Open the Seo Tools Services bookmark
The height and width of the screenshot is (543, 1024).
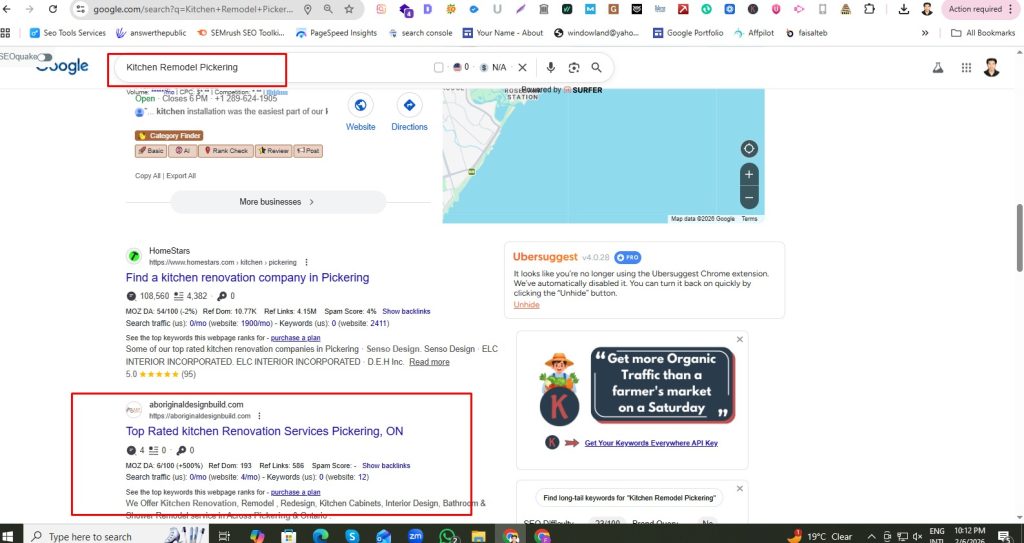point(68,33)
